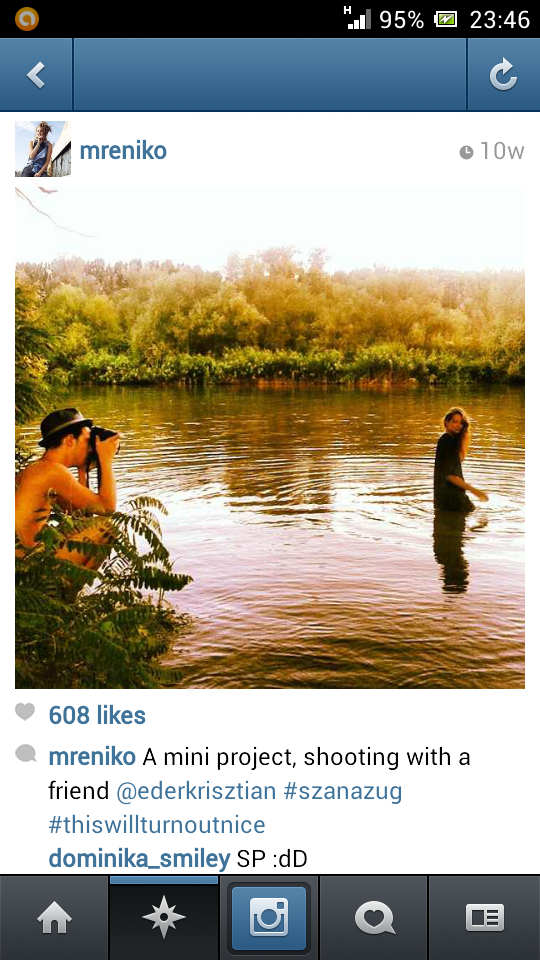This screenshot has width=540, height=960.
Task: Tap mreniko name in caption
Action: [92, 757]
